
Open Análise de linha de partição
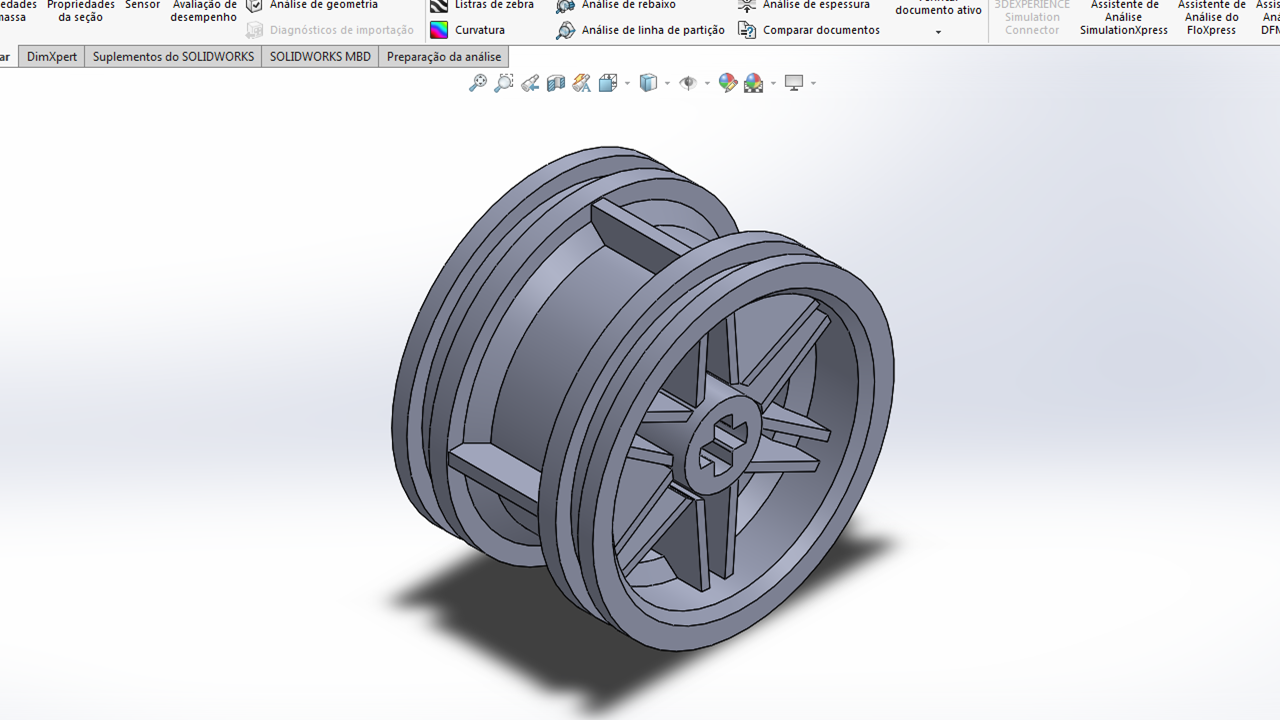[641, 30]
